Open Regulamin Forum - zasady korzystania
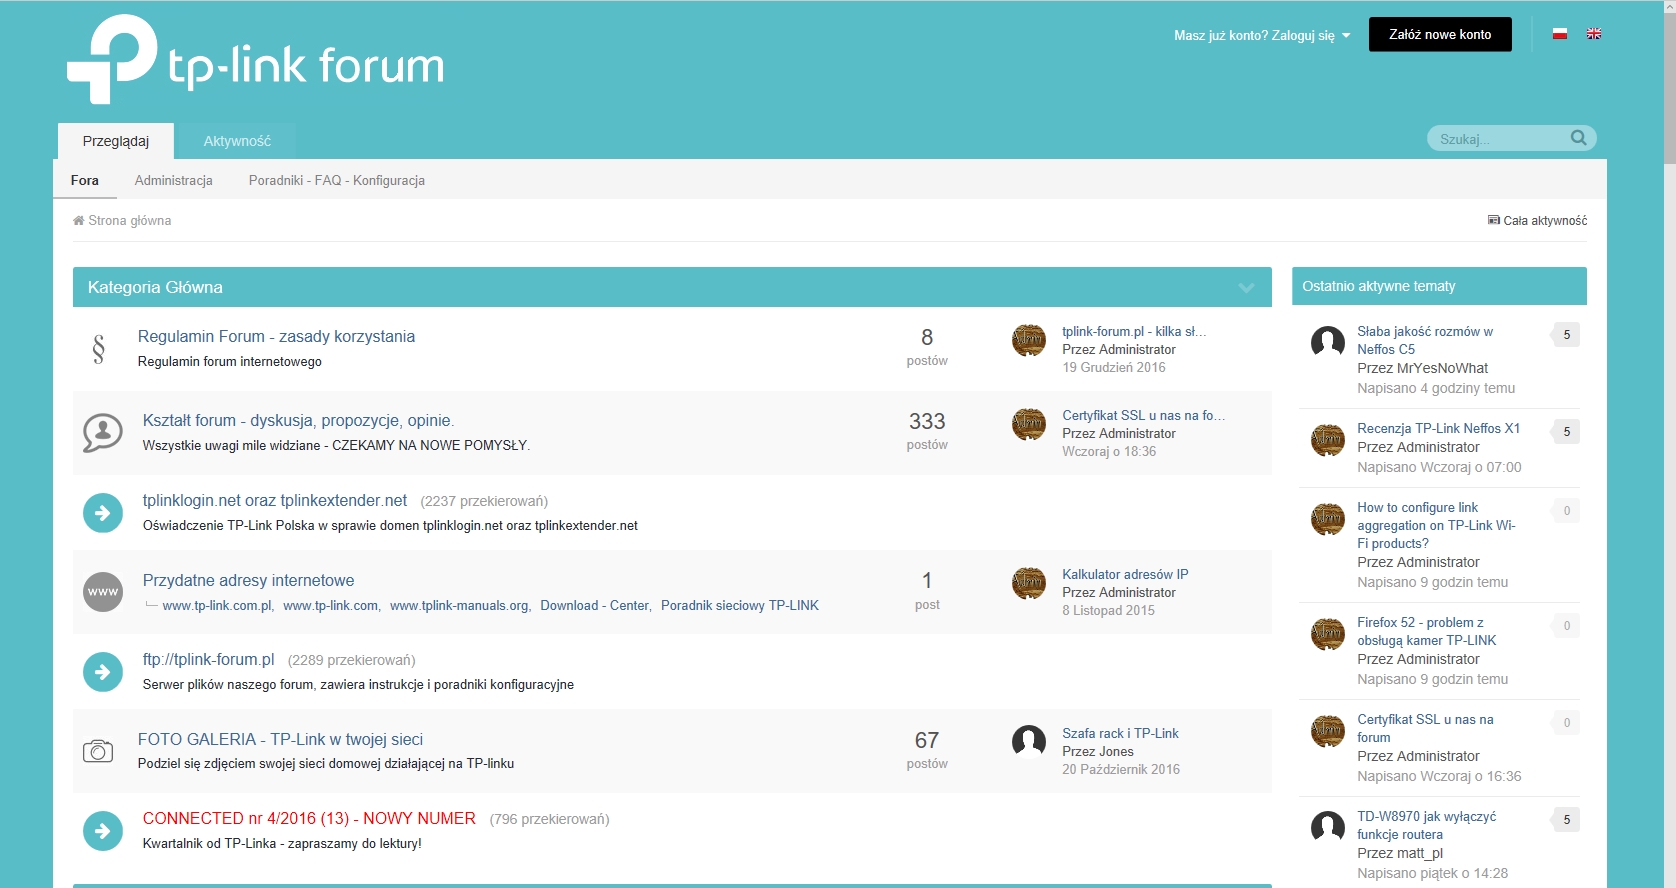The width and height of the screenshot is (1676, 888). click(x=276, y=336)
